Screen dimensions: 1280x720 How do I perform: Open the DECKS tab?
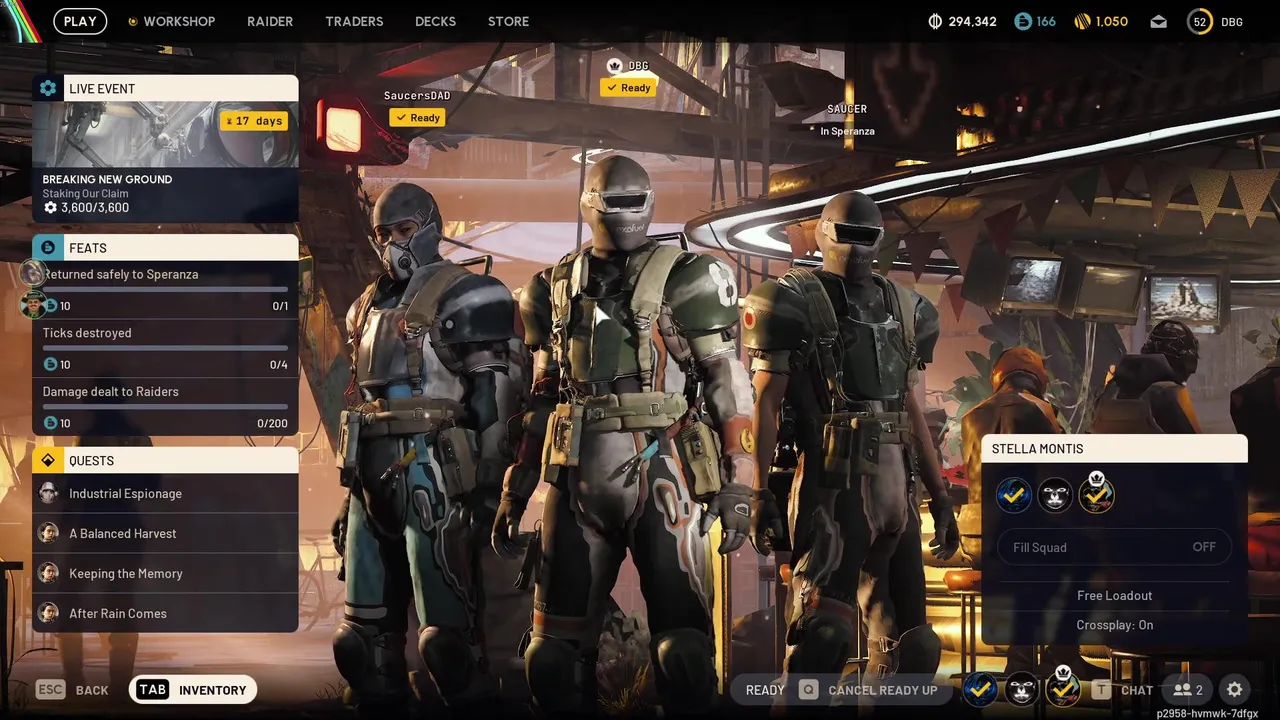tap(435, 21)
